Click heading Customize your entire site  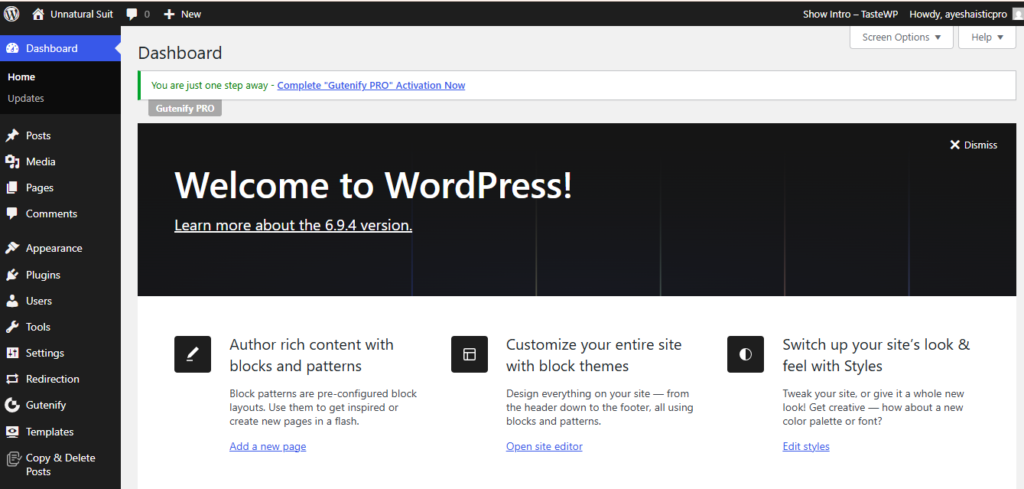(594, 355)
